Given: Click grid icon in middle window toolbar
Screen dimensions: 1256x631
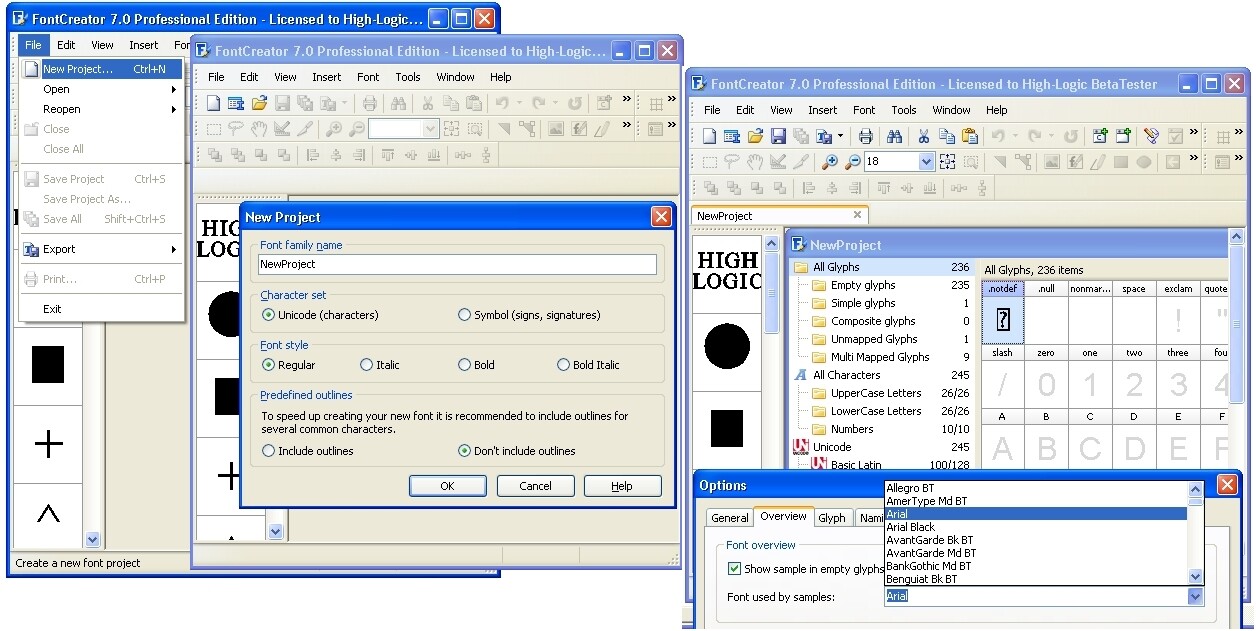Looking at the screenshot, I should click(656, 103).
